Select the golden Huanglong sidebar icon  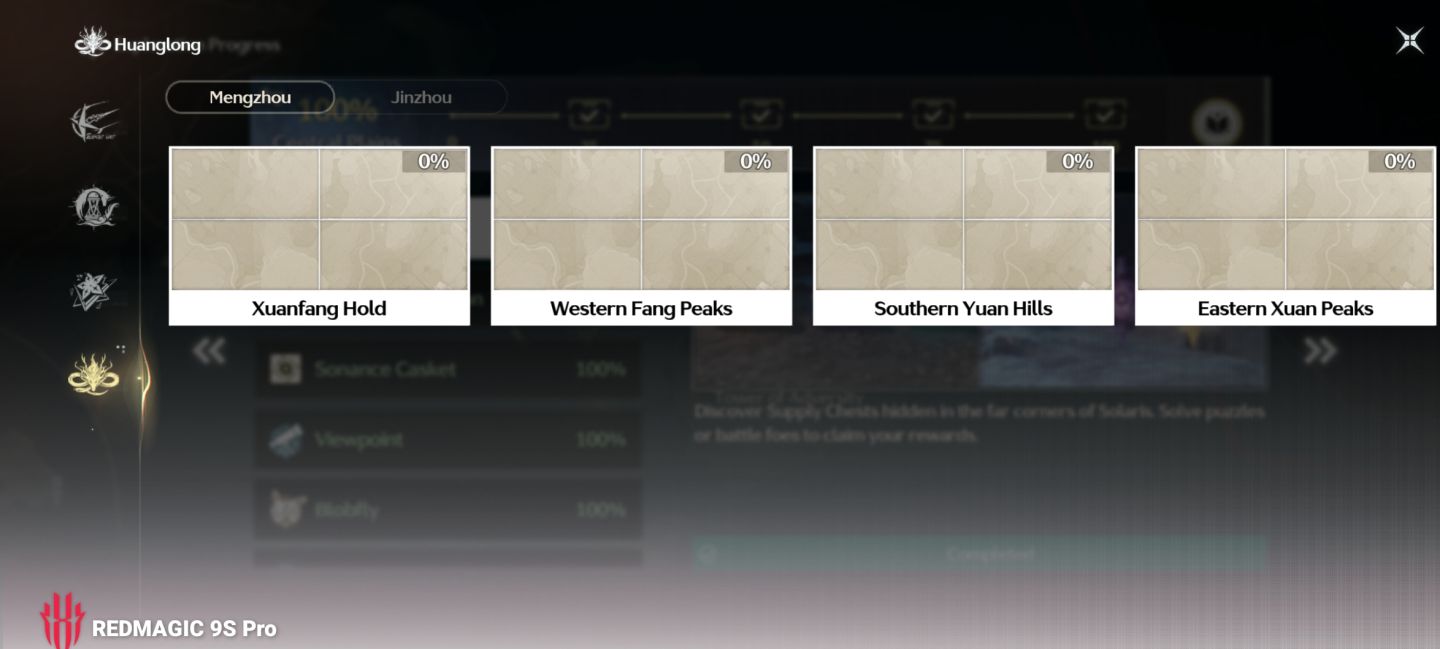(x=95, y=374)
